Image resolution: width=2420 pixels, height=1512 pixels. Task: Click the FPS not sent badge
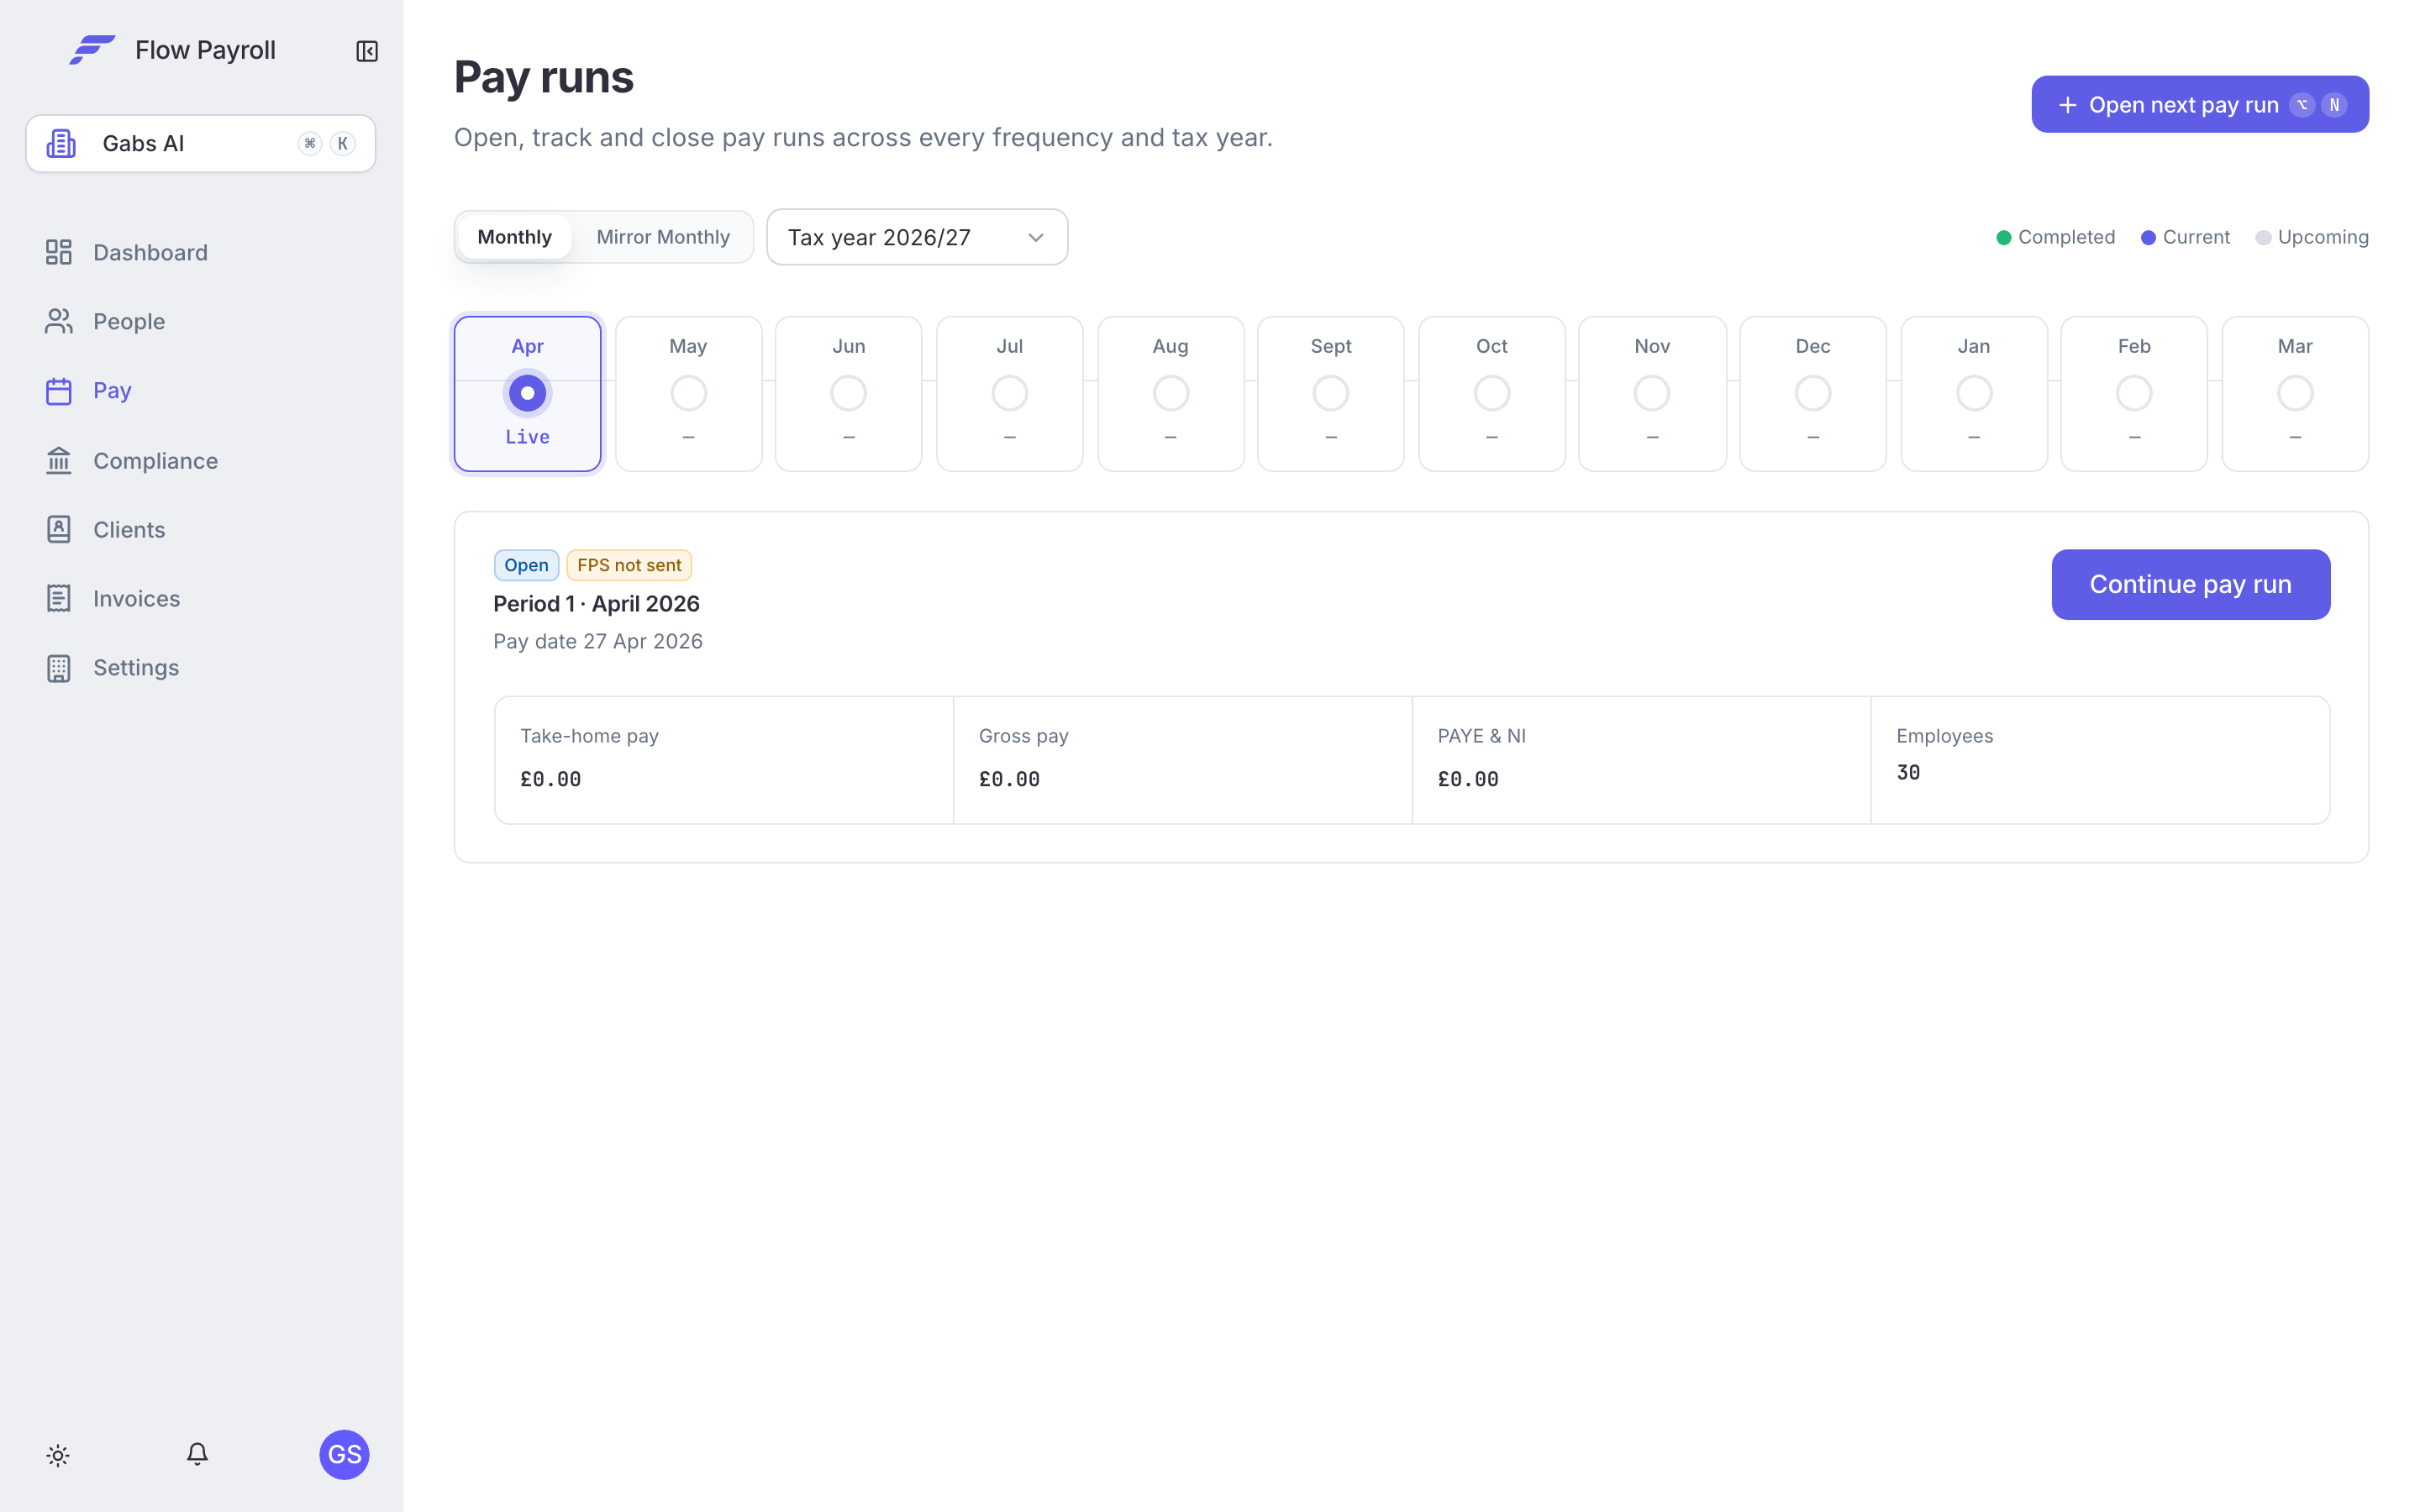coord(629,565)
